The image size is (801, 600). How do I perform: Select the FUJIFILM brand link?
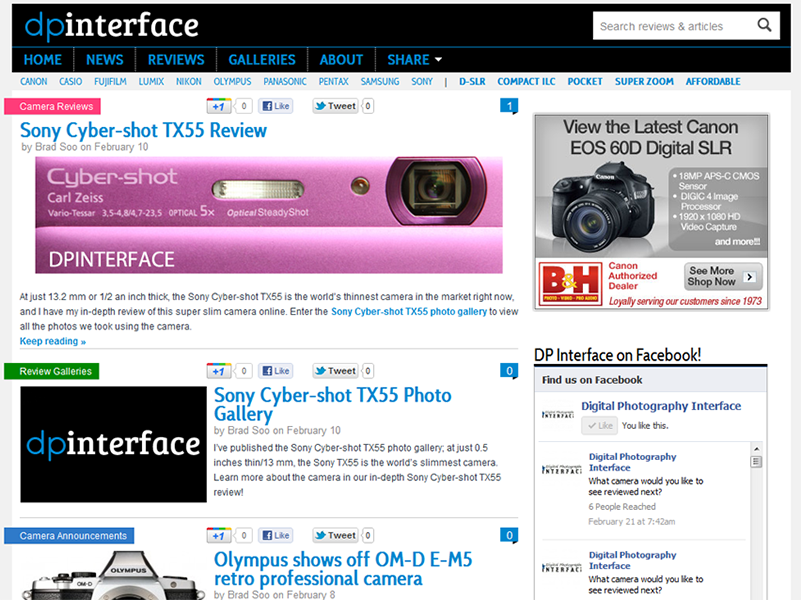(110, 82)
